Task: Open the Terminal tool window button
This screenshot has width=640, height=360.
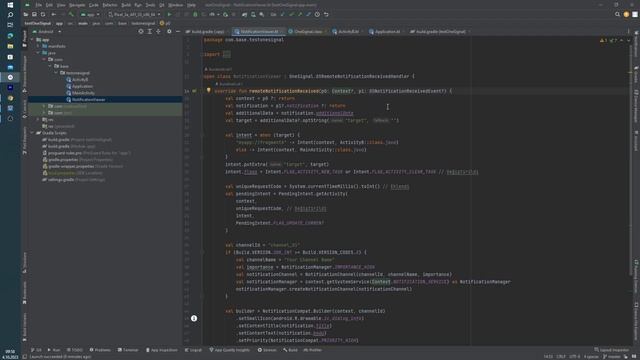Action: 128,350
